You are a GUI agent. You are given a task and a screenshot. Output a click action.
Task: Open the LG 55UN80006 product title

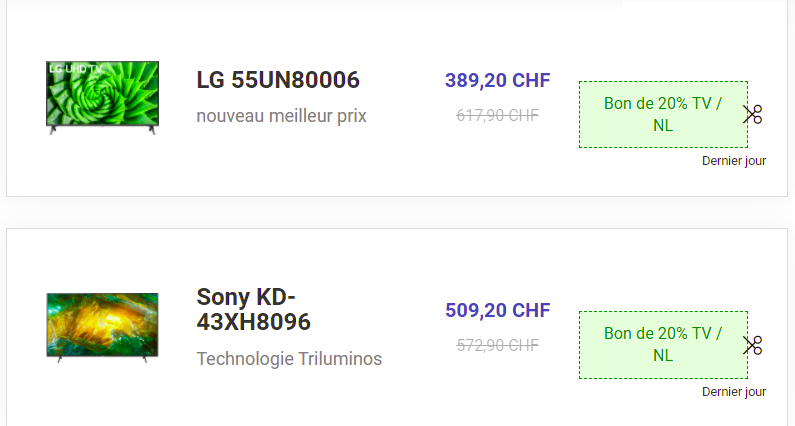click(x=278, y=80)
